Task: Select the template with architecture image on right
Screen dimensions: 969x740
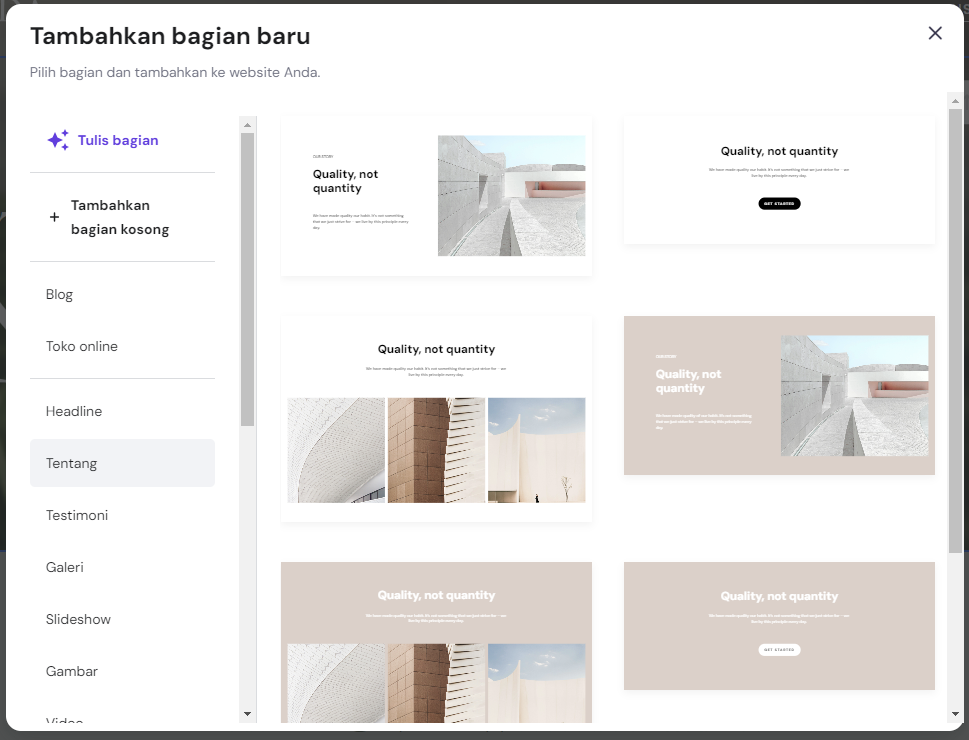Action: pyautogui.click(x=436, y=195)
